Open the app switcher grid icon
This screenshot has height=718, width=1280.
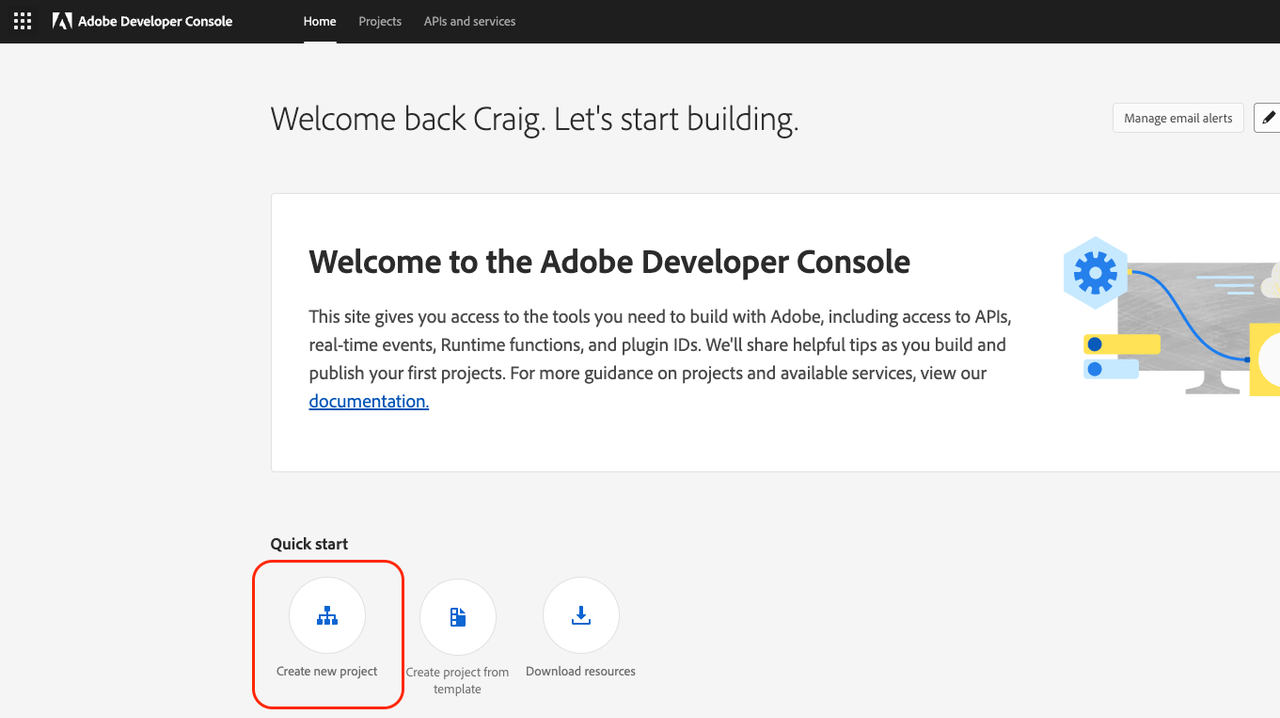22,21
